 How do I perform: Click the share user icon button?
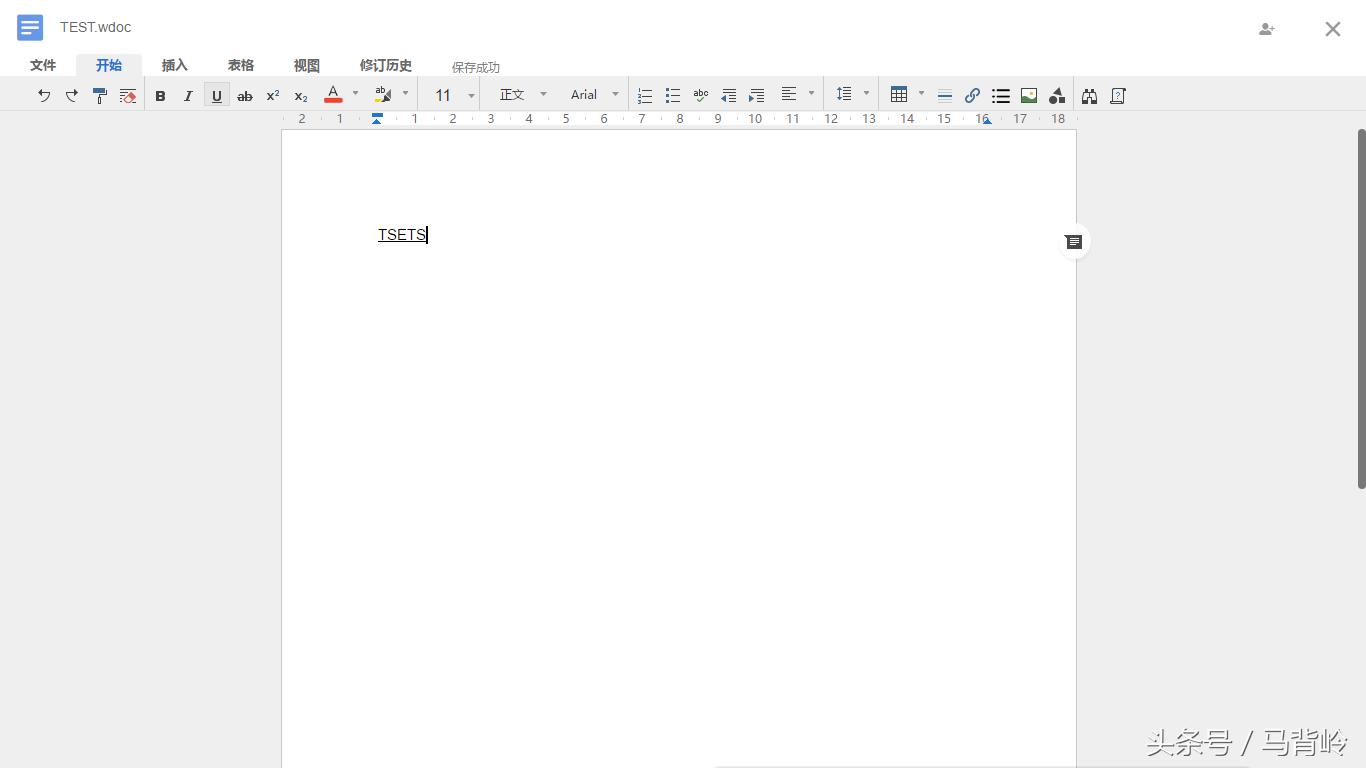pyautogui.click(x=1267, y=29)
